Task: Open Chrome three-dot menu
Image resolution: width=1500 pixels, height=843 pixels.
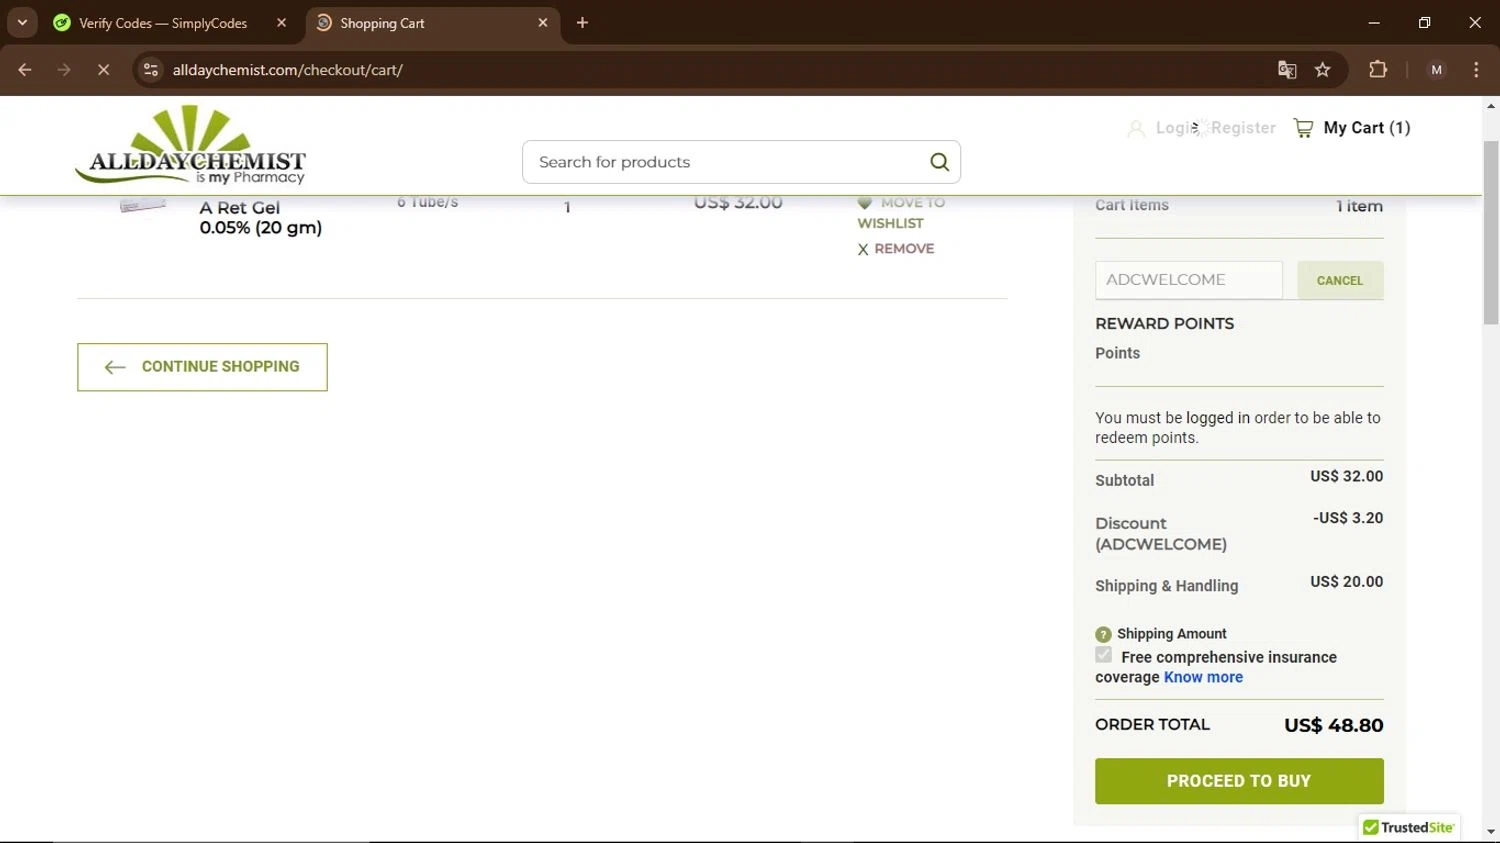Action: tap(1476, 70)
